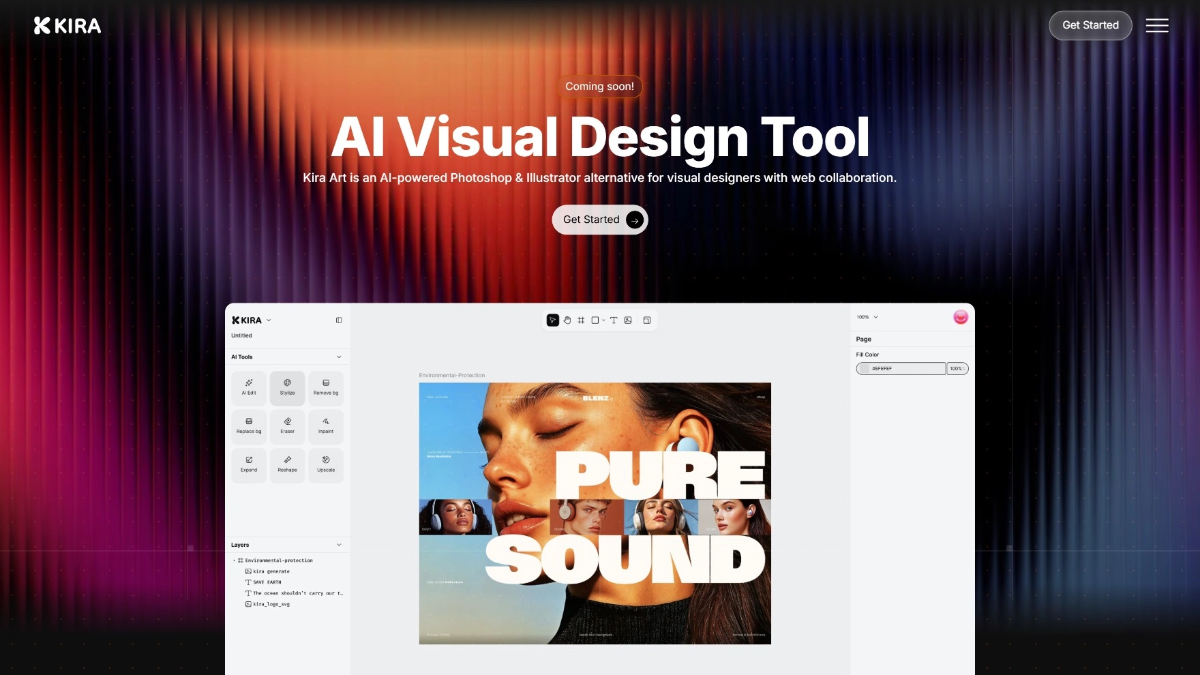The width and height of the screenshot is (1200, 675).
Task: Click the Inpaint tool
Action: pos(326,427)
